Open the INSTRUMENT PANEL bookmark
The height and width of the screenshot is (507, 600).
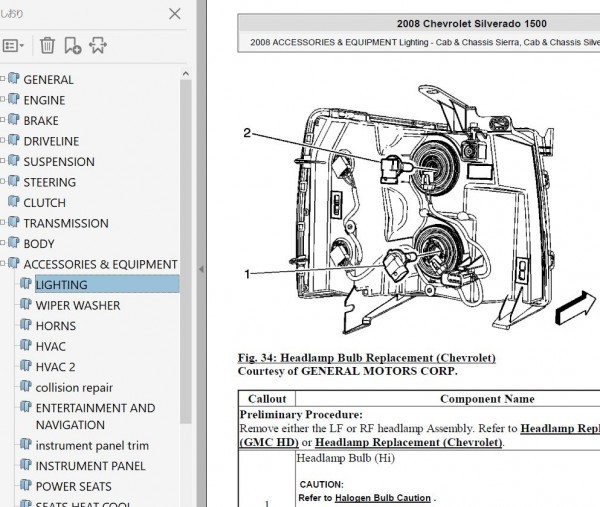[x=90, y=466]
